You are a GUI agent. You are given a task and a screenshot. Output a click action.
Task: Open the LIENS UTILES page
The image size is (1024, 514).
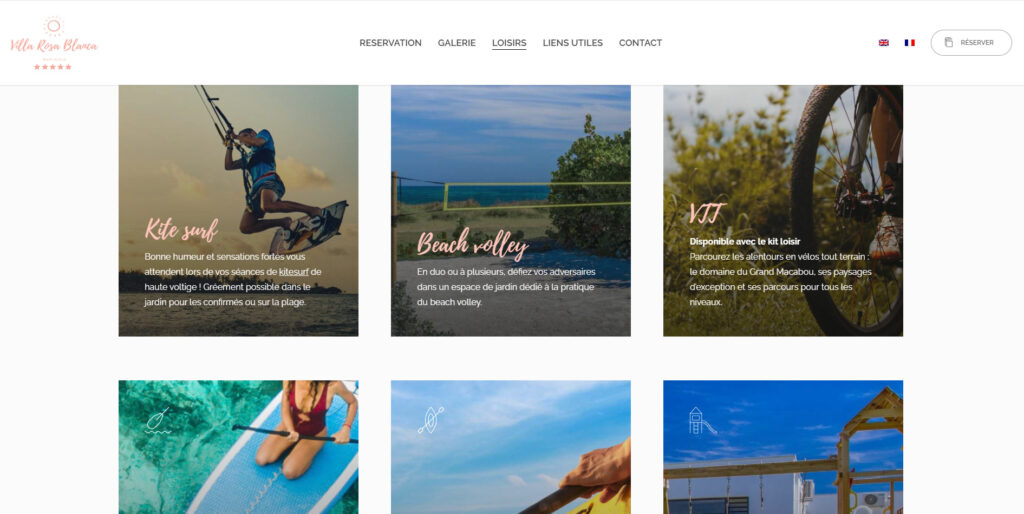[573, 43]
